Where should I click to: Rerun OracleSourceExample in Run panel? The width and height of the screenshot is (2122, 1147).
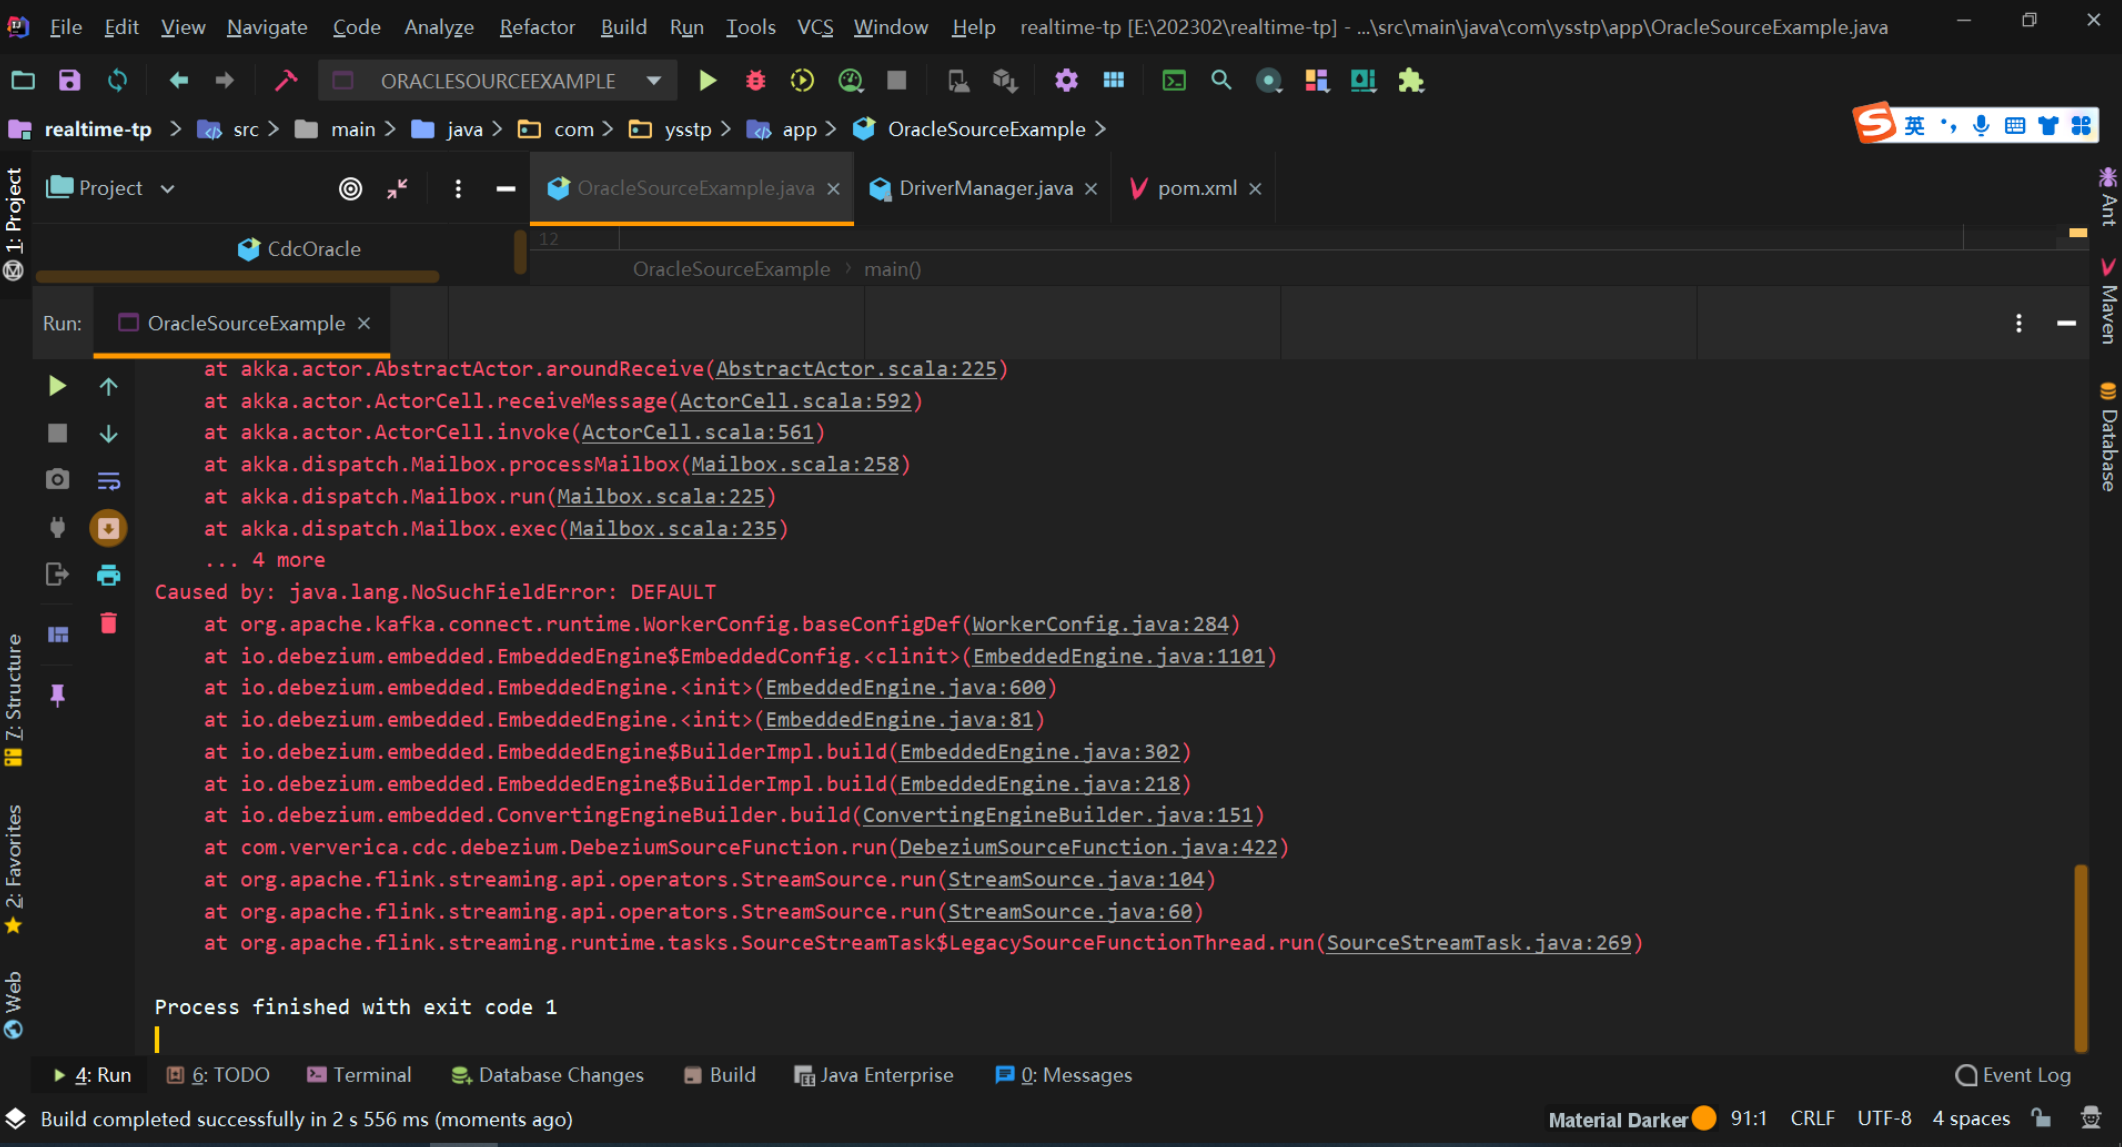coord(57,386)
